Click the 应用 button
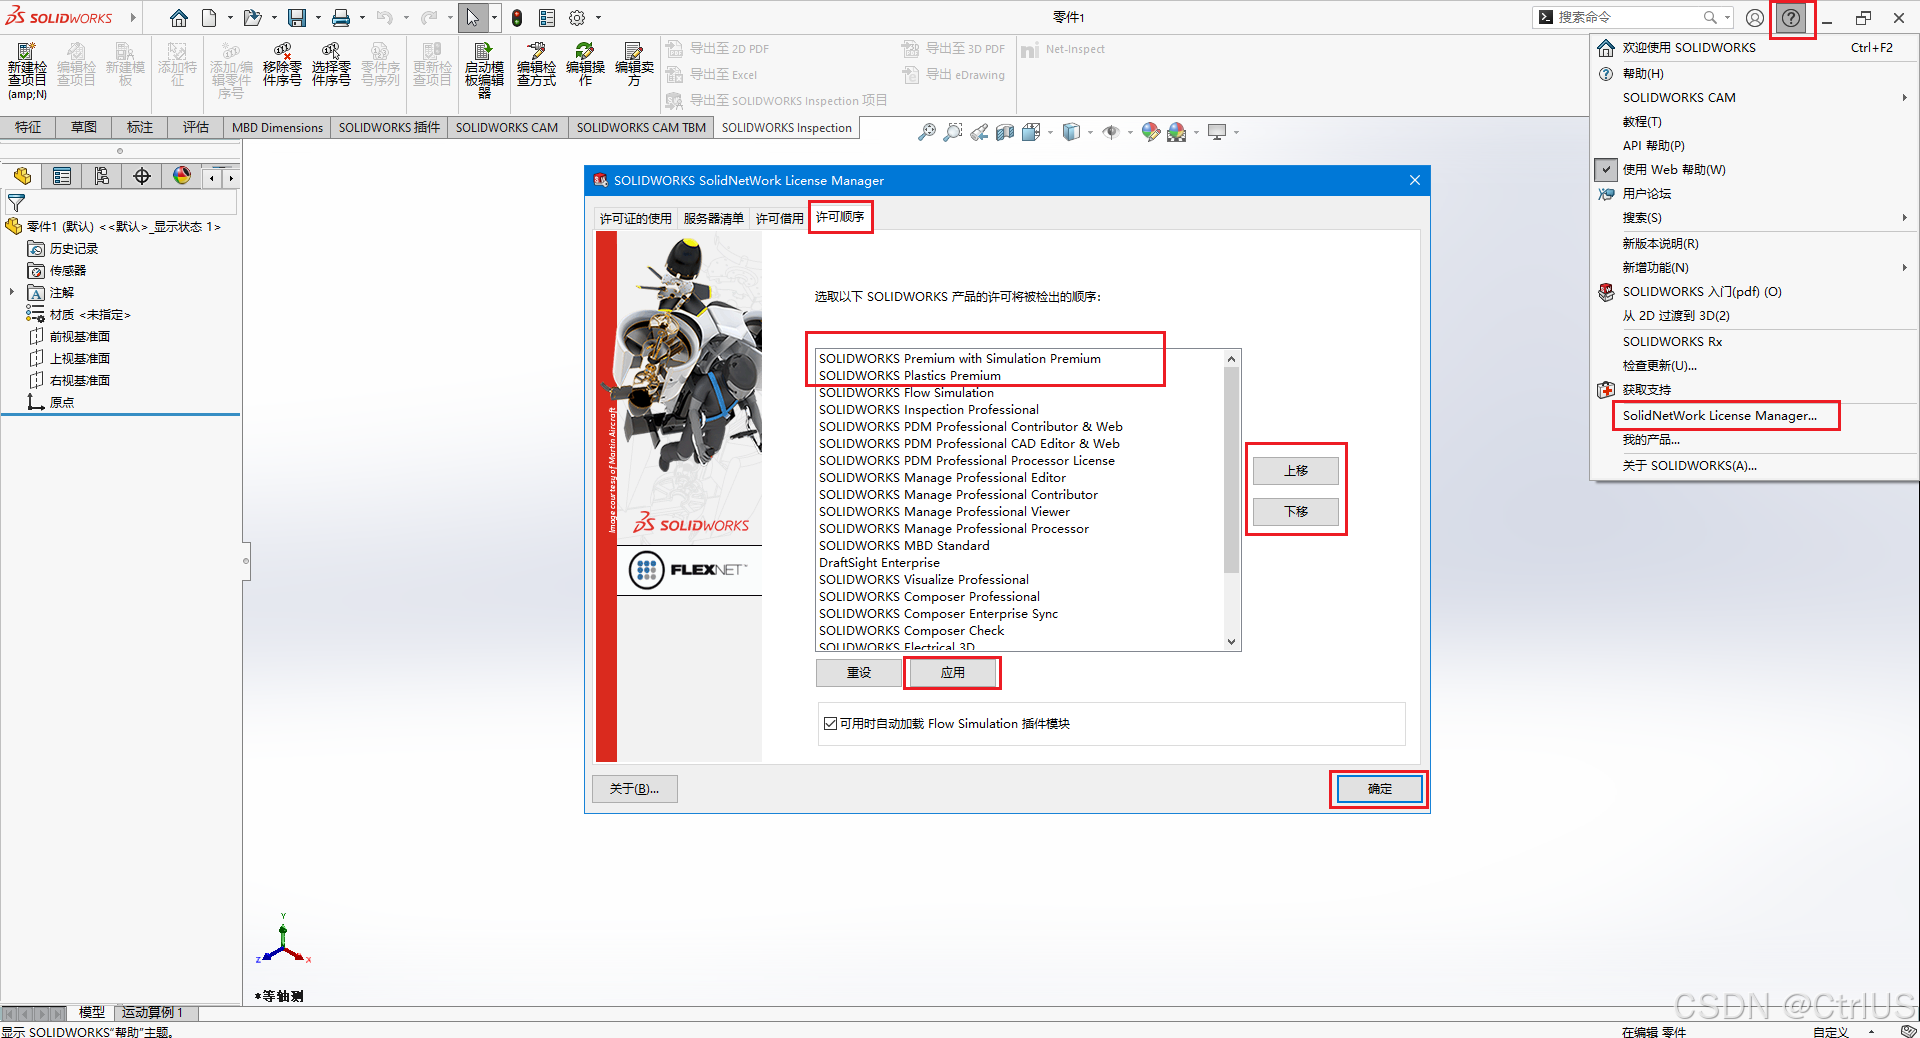 tap(953, 673)
